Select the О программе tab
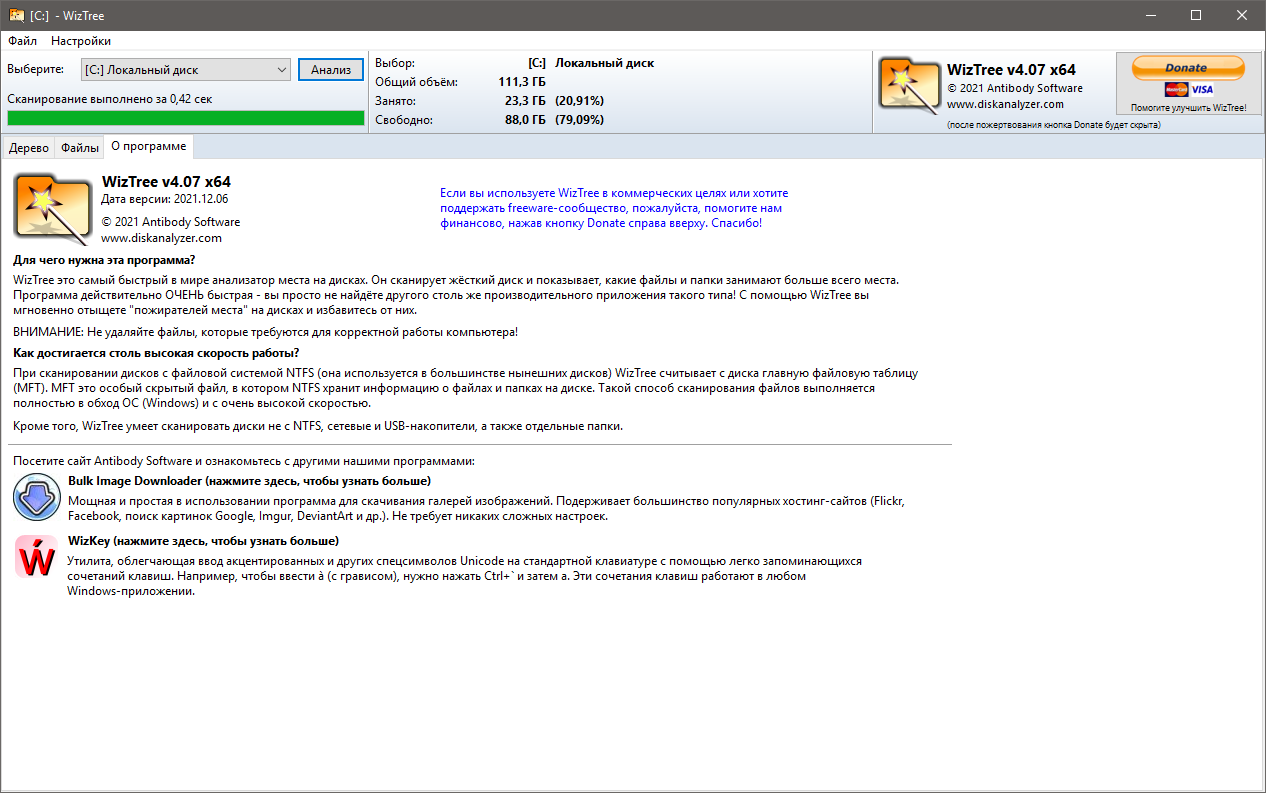 [x=148, y=146]
